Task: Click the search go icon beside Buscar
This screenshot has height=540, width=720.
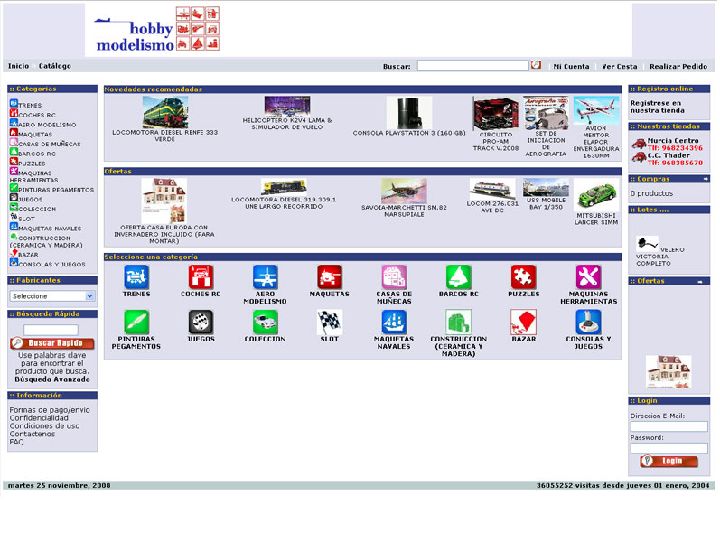Action: click(536, 66)
